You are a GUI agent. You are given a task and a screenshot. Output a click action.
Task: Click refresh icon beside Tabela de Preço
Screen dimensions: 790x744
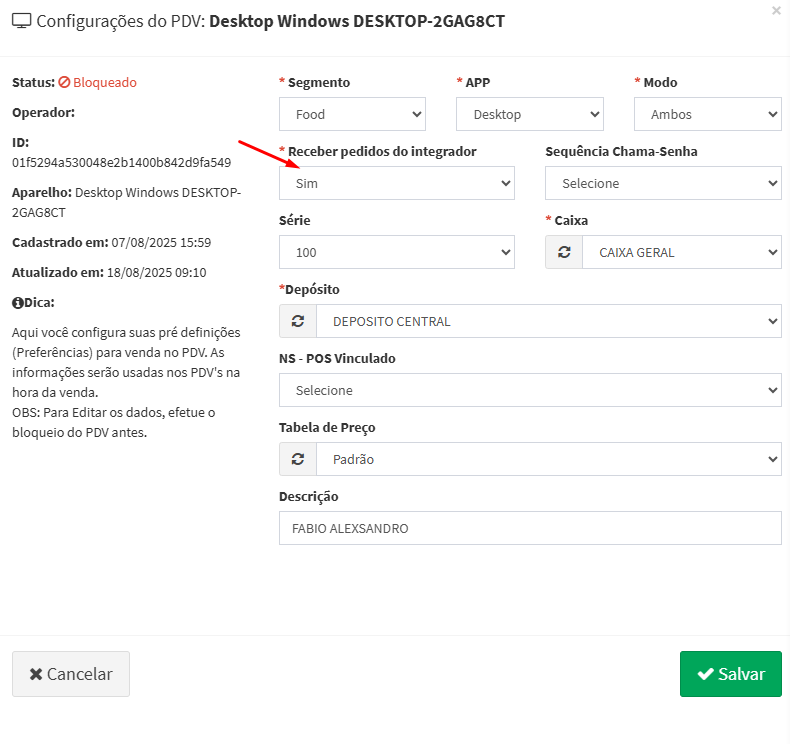[298, 460]
